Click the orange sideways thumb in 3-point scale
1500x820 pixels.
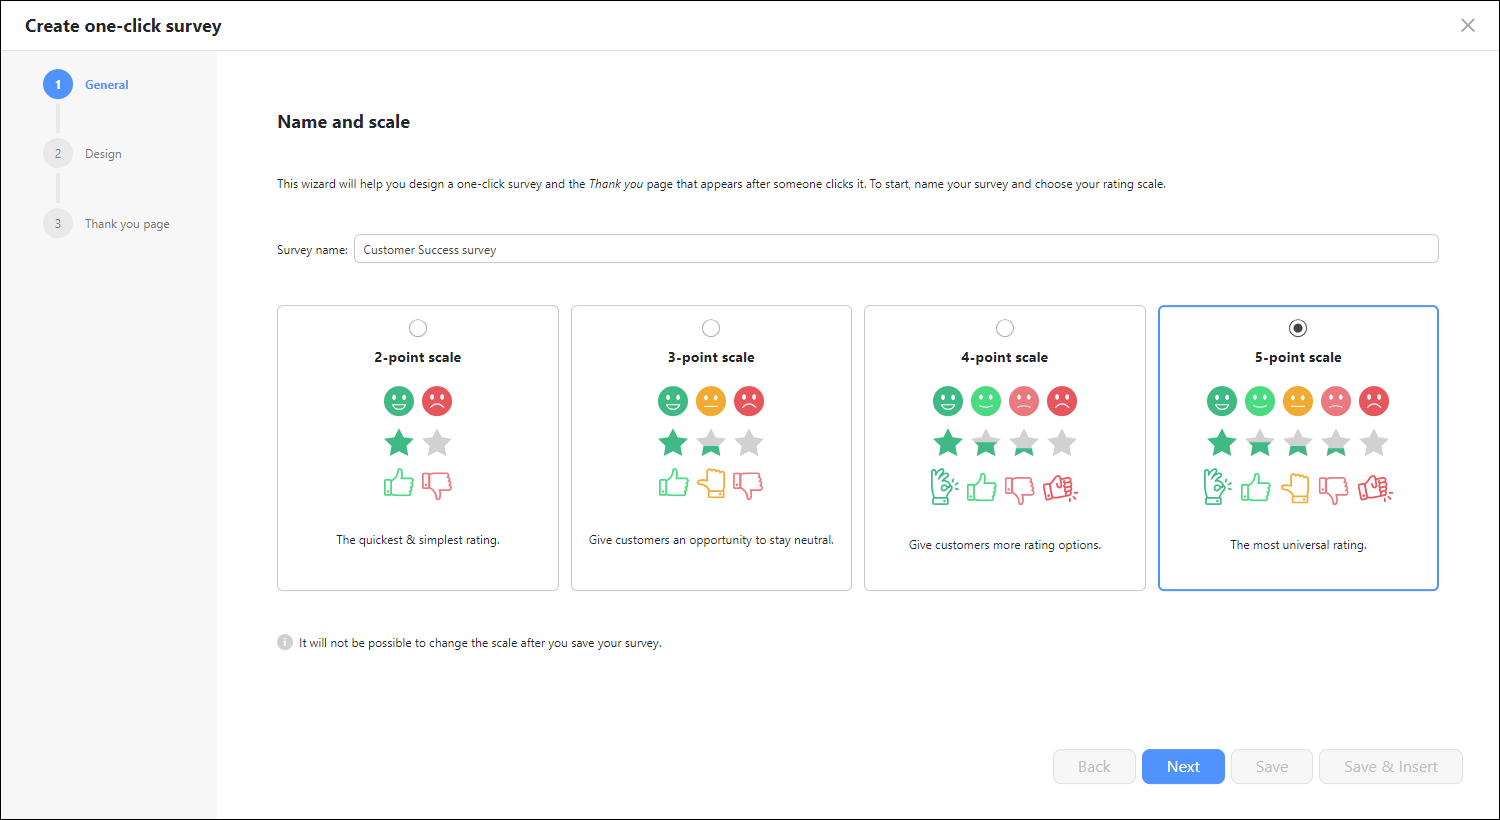711,484
